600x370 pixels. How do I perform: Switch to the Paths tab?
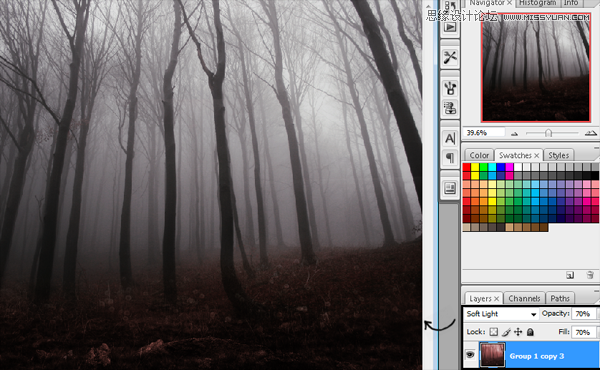560,298
